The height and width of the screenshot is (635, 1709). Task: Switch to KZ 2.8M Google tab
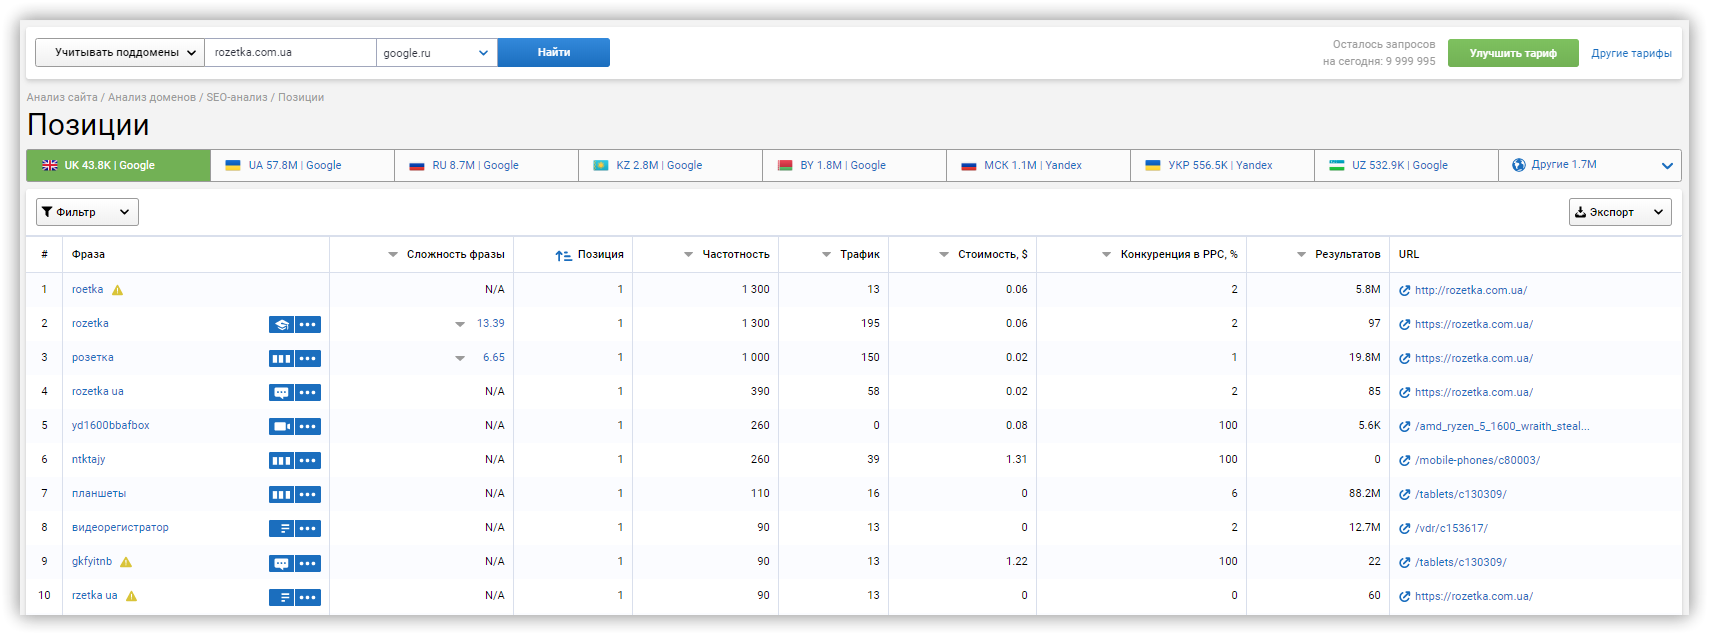(x=671, y=165)
